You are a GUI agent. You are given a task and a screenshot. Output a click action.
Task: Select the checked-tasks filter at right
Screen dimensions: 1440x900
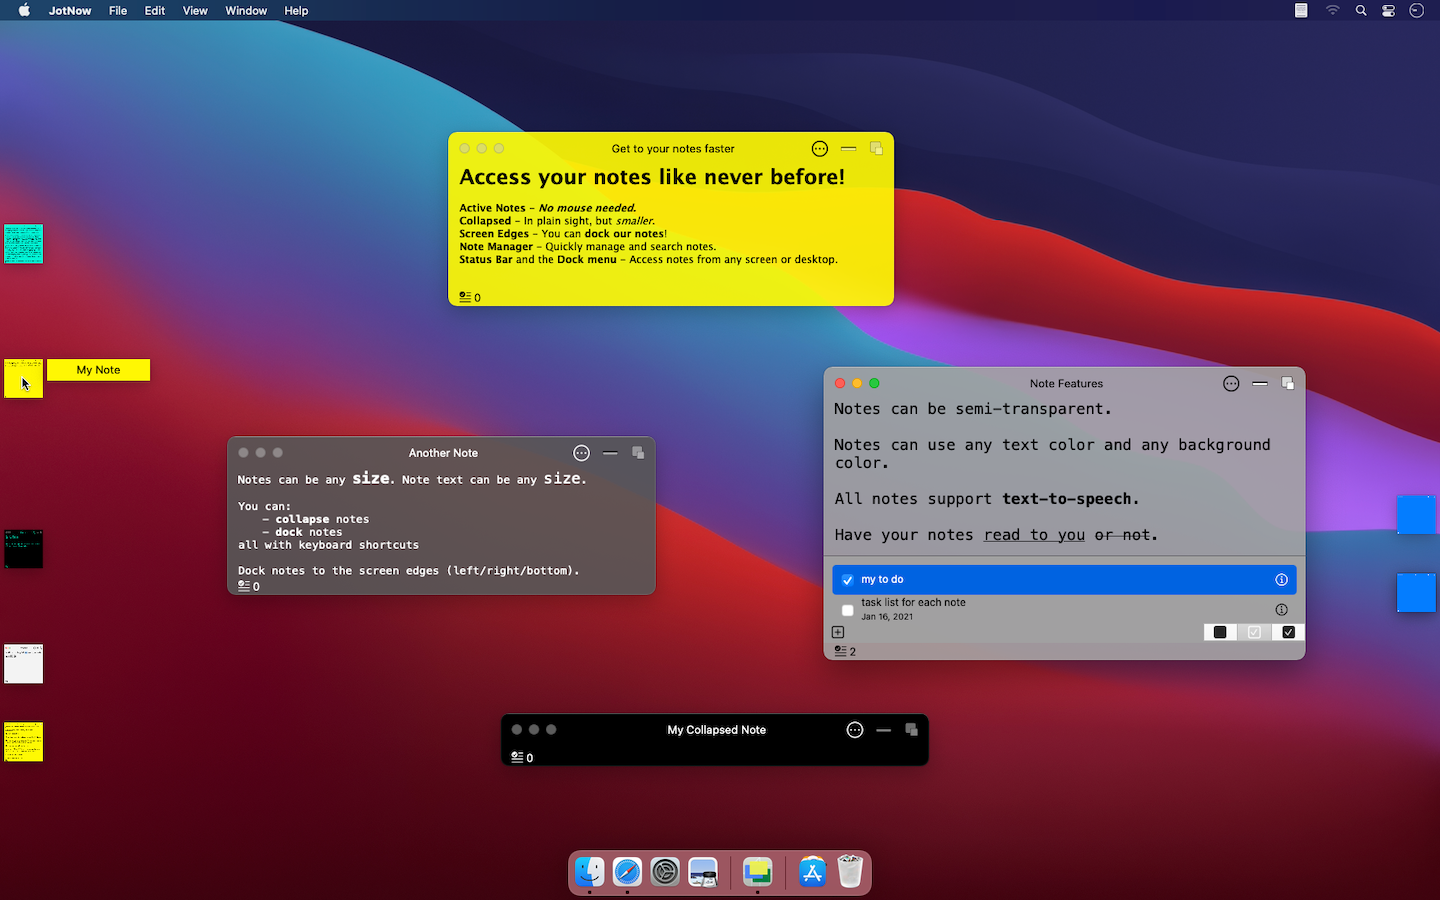[x=1288, y=632]
